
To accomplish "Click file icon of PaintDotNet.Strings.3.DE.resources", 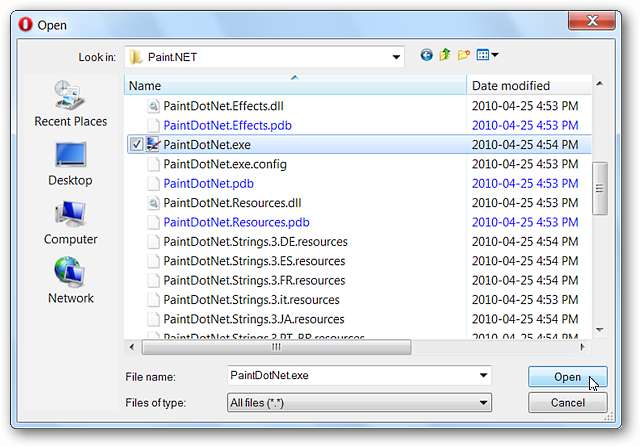I will click(153, 242).
